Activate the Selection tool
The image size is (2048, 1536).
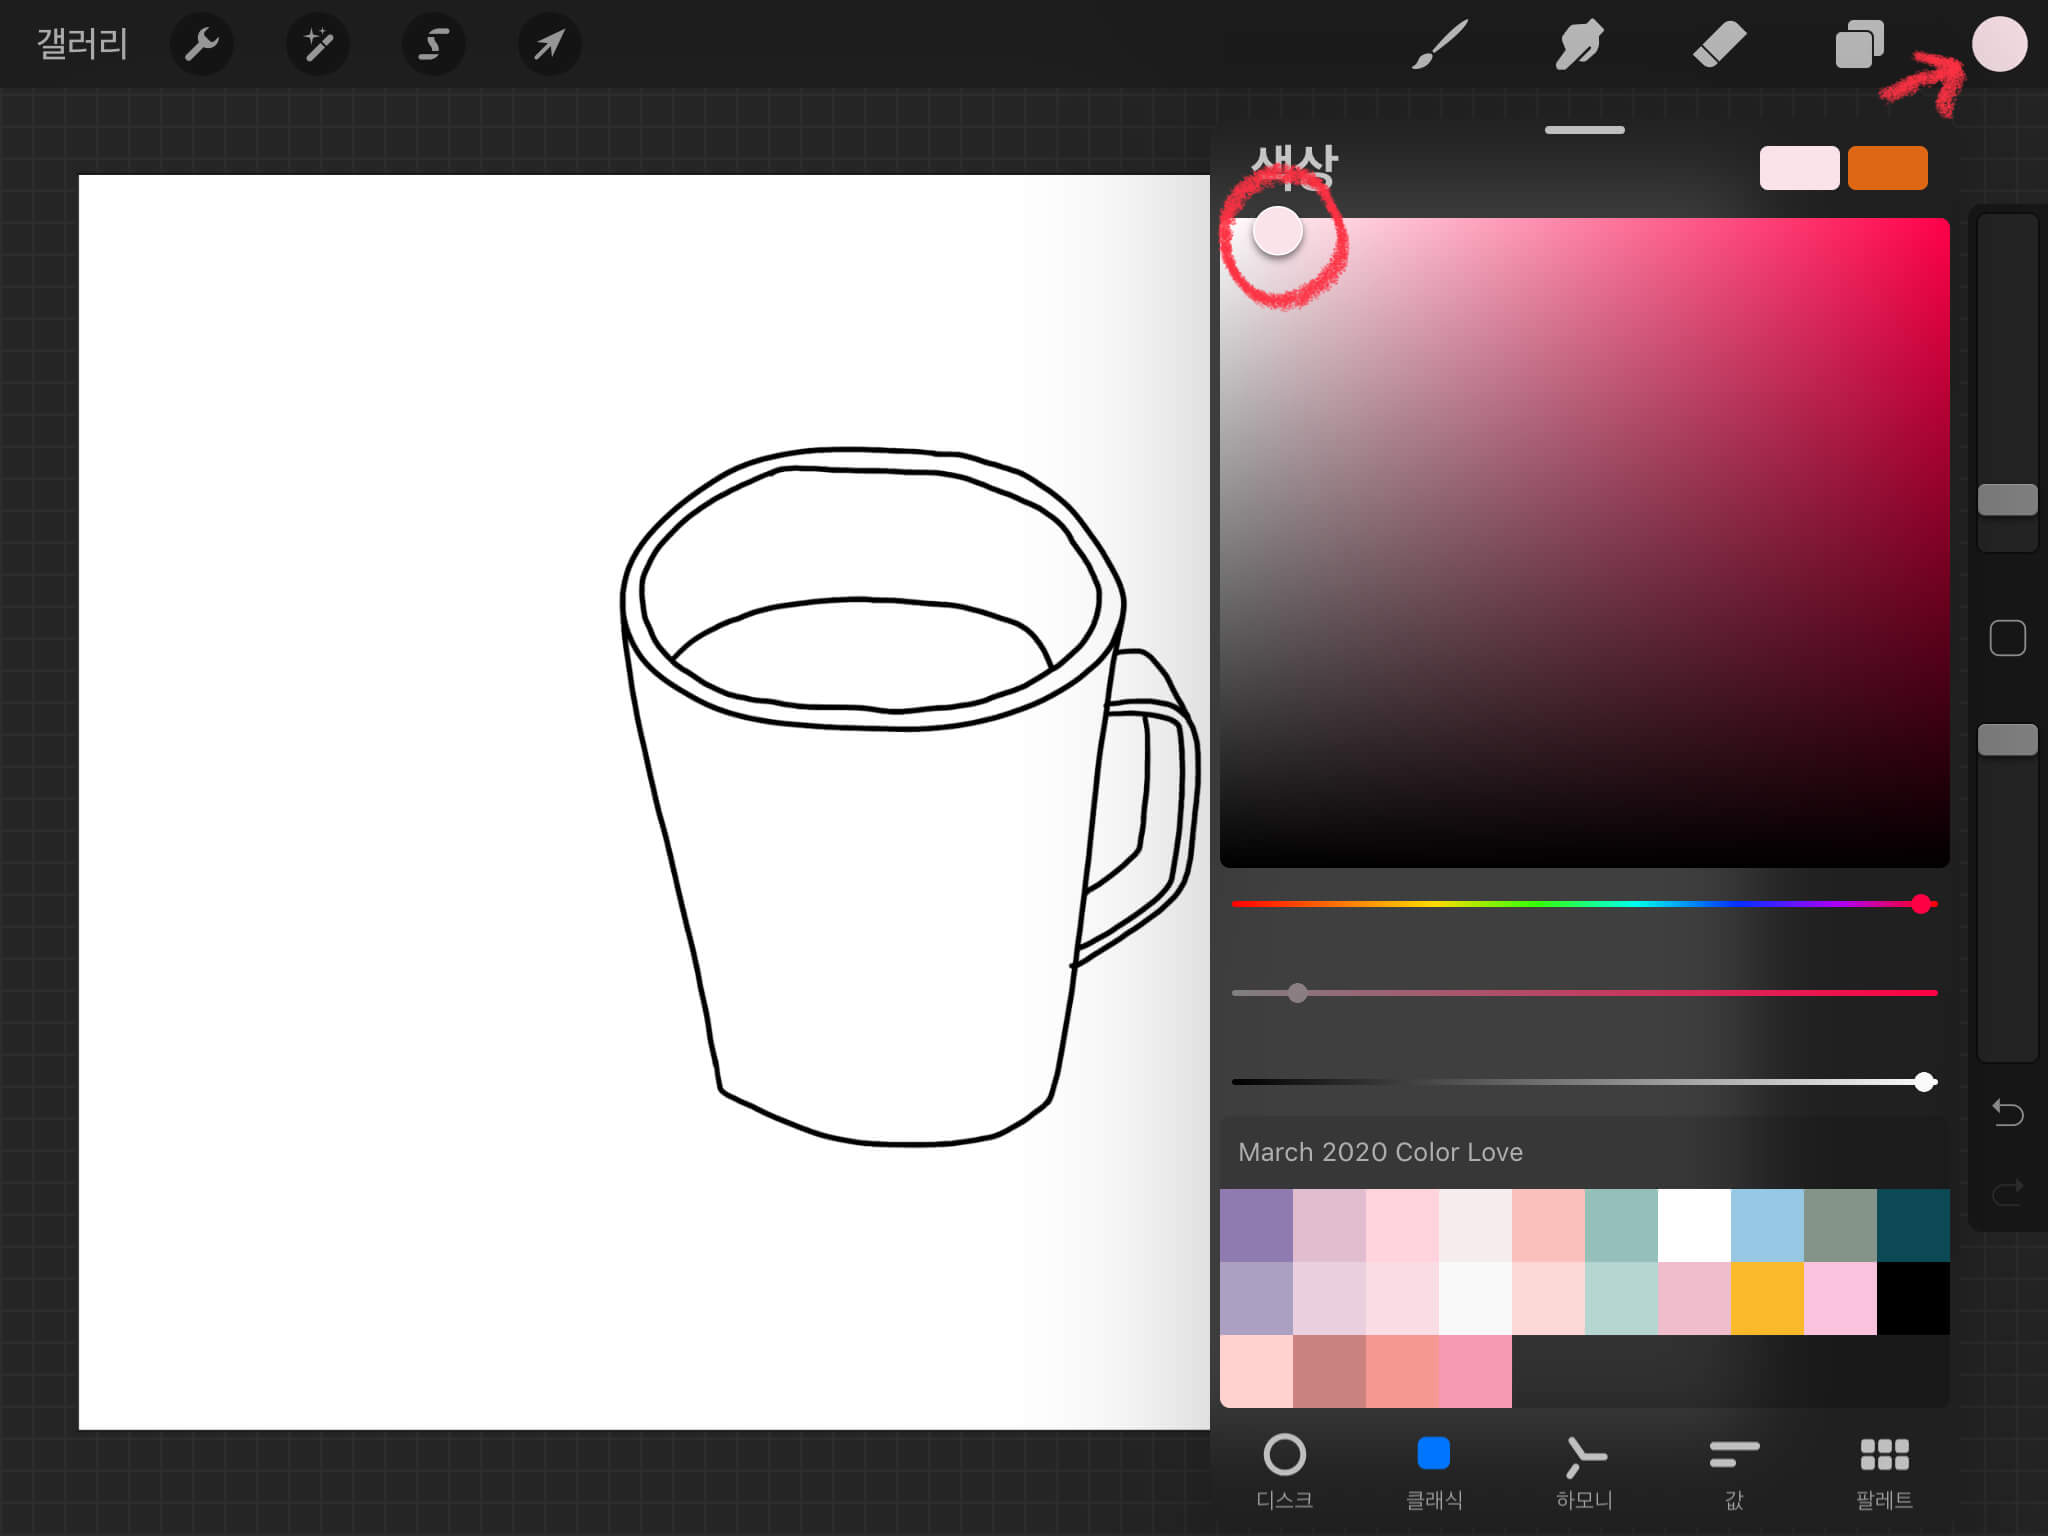(433, 44)
